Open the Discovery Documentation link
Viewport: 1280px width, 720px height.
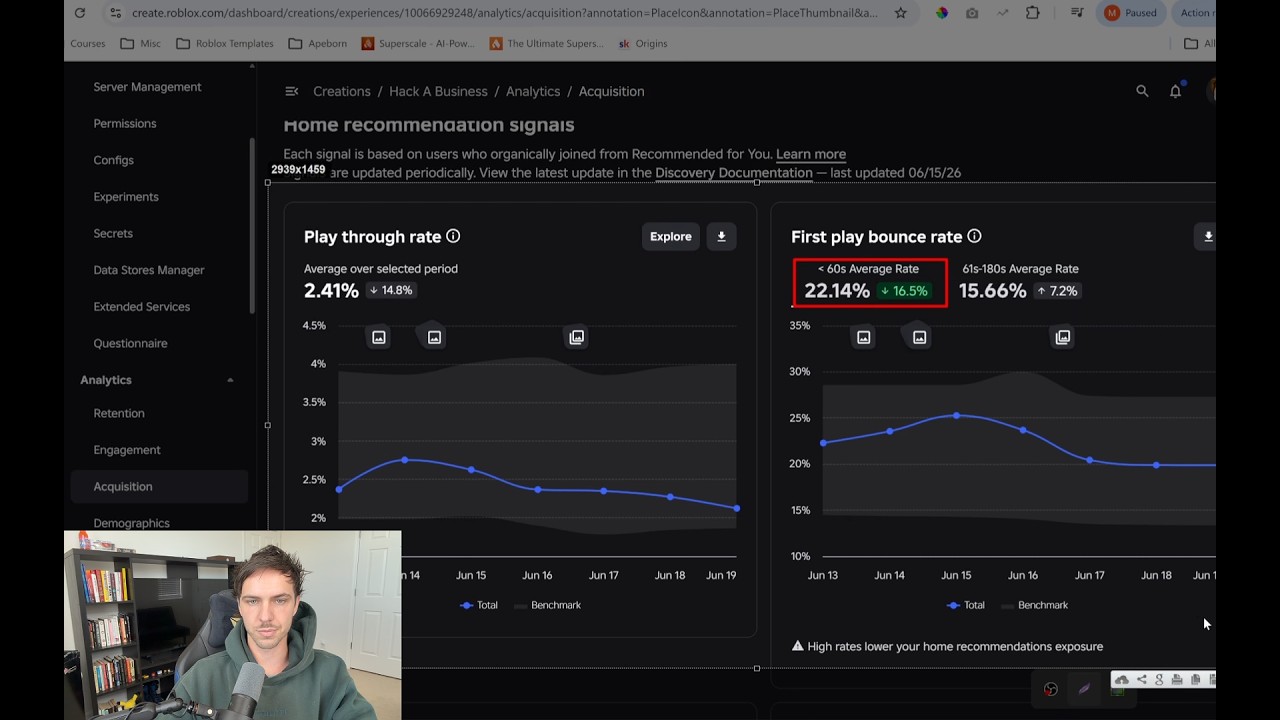point(734,173)
